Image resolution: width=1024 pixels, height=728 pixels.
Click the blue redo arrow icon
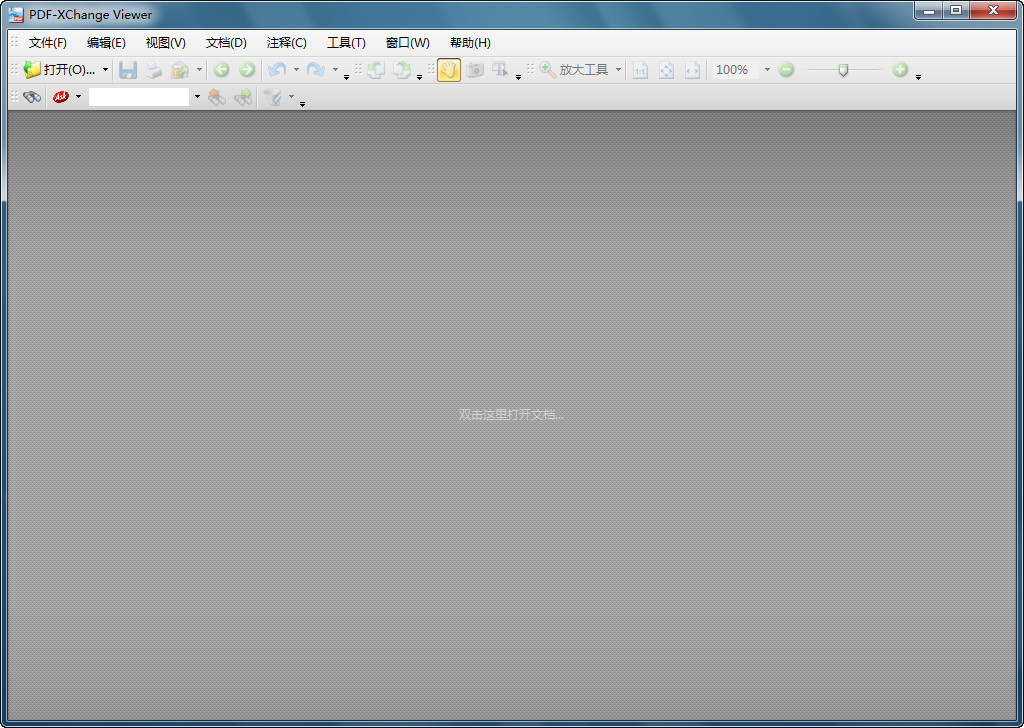[316, 69]
